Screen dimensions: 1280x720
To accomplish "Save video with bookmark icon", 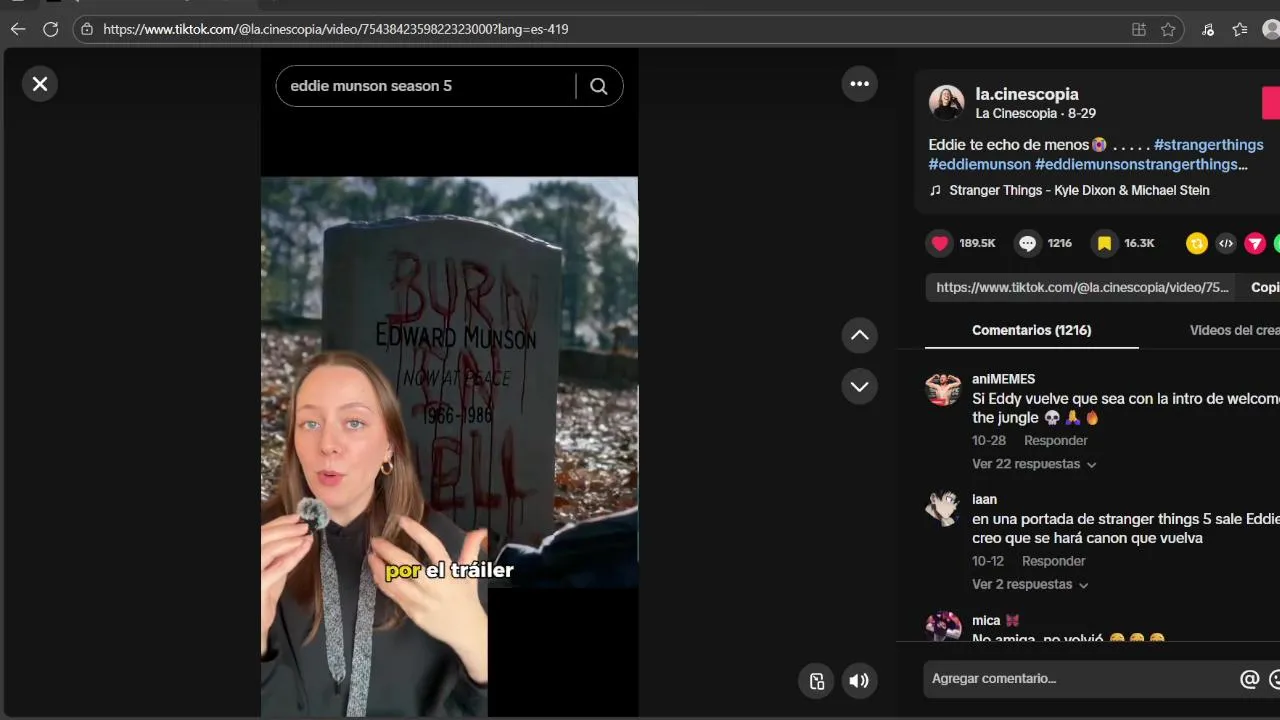I will pyautogui.click(x=1104, y=243).
